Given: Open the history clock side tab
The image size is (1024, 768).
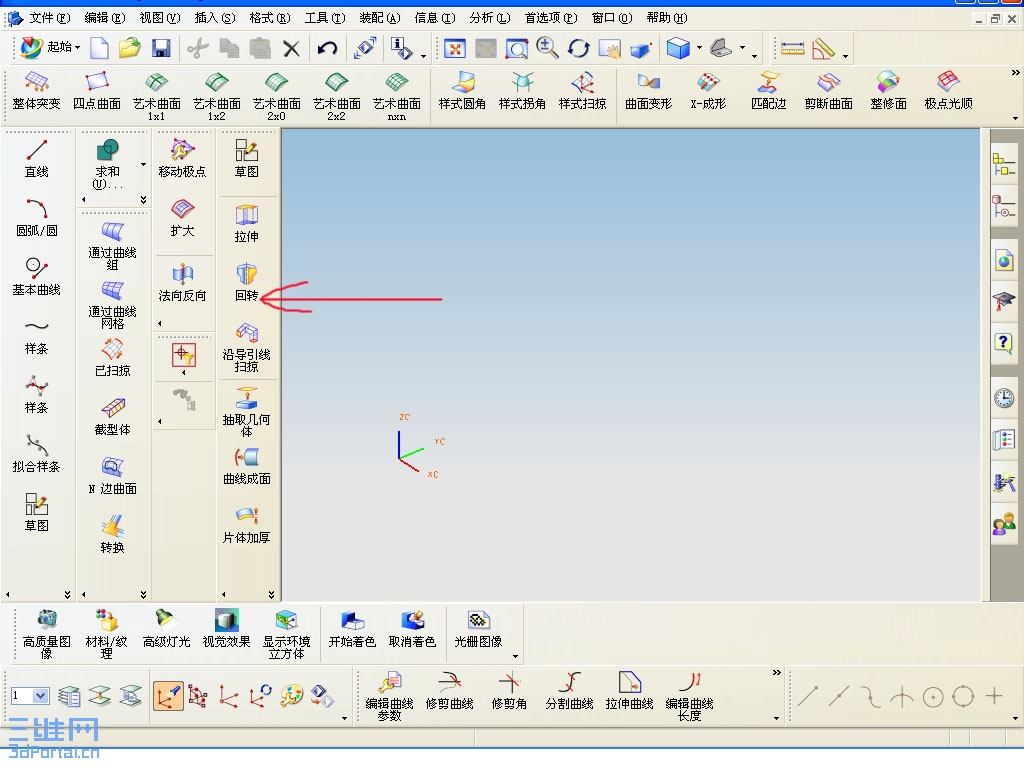Looking at the screenshot, I should click(x=1004, y=398).
